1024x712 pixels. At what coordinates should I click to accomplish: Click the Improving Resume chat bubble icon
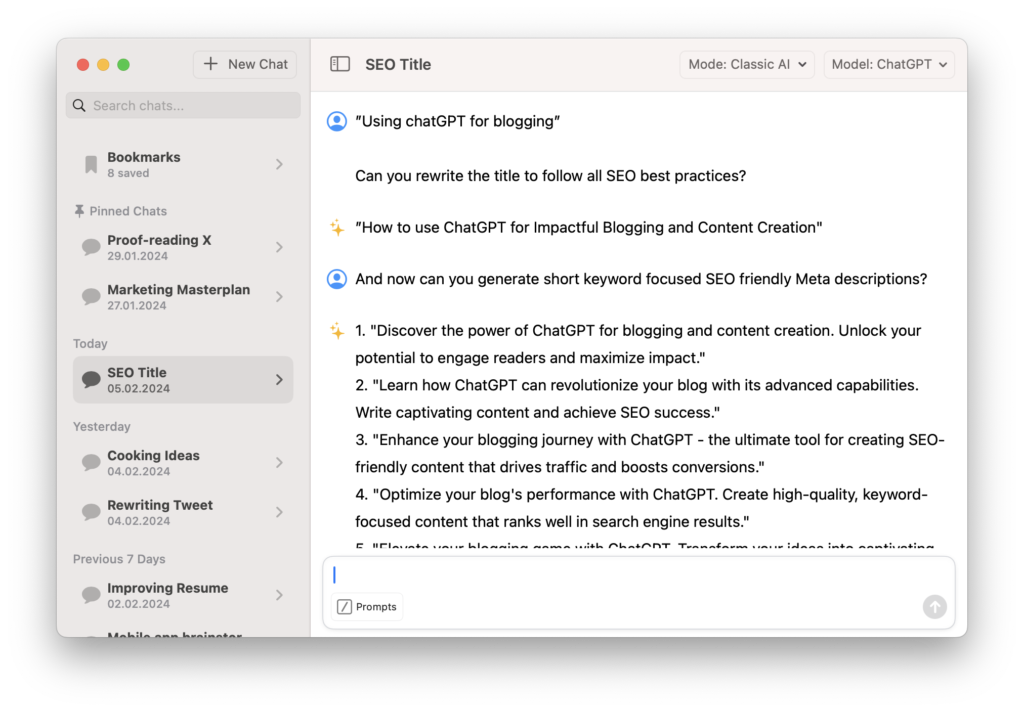[x=91, y=595]
